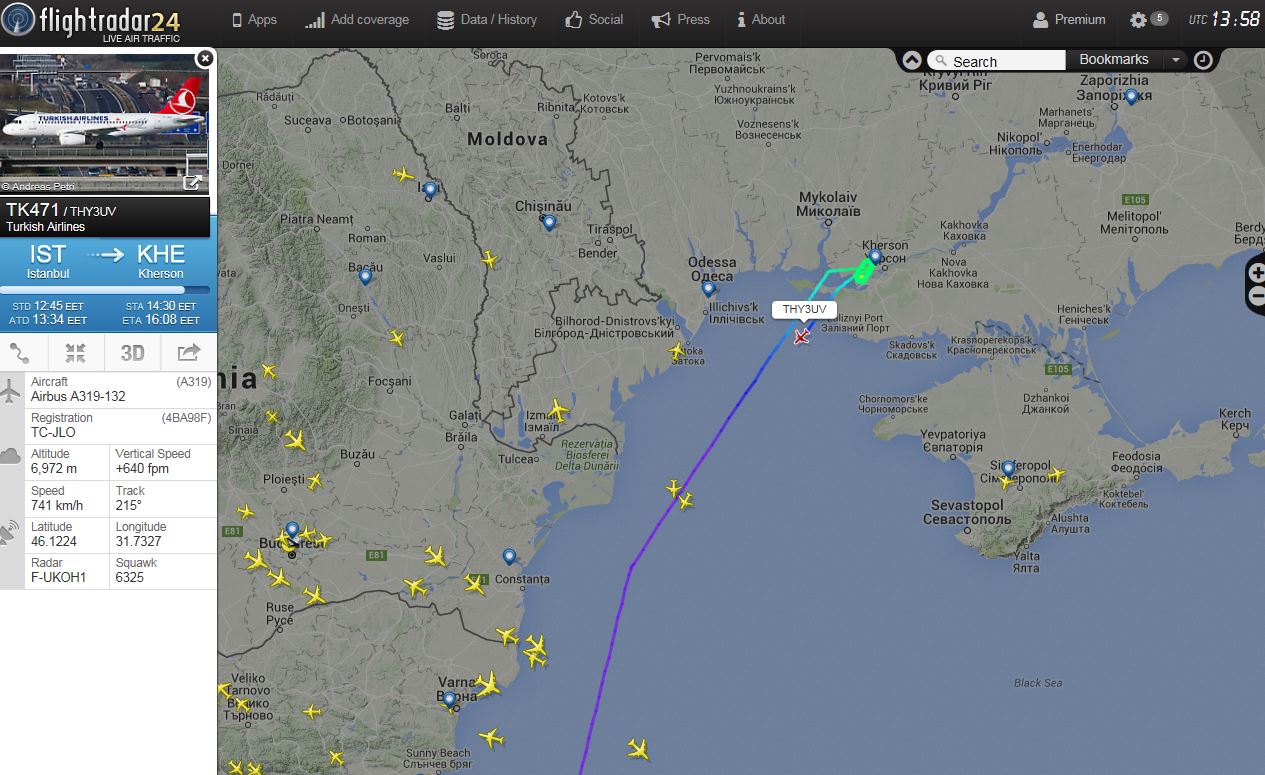The width and height of the screenshot is (1265, 775).
Task: Click the Premium account link
Action: pyautogui.click(x=1069, y=19)
